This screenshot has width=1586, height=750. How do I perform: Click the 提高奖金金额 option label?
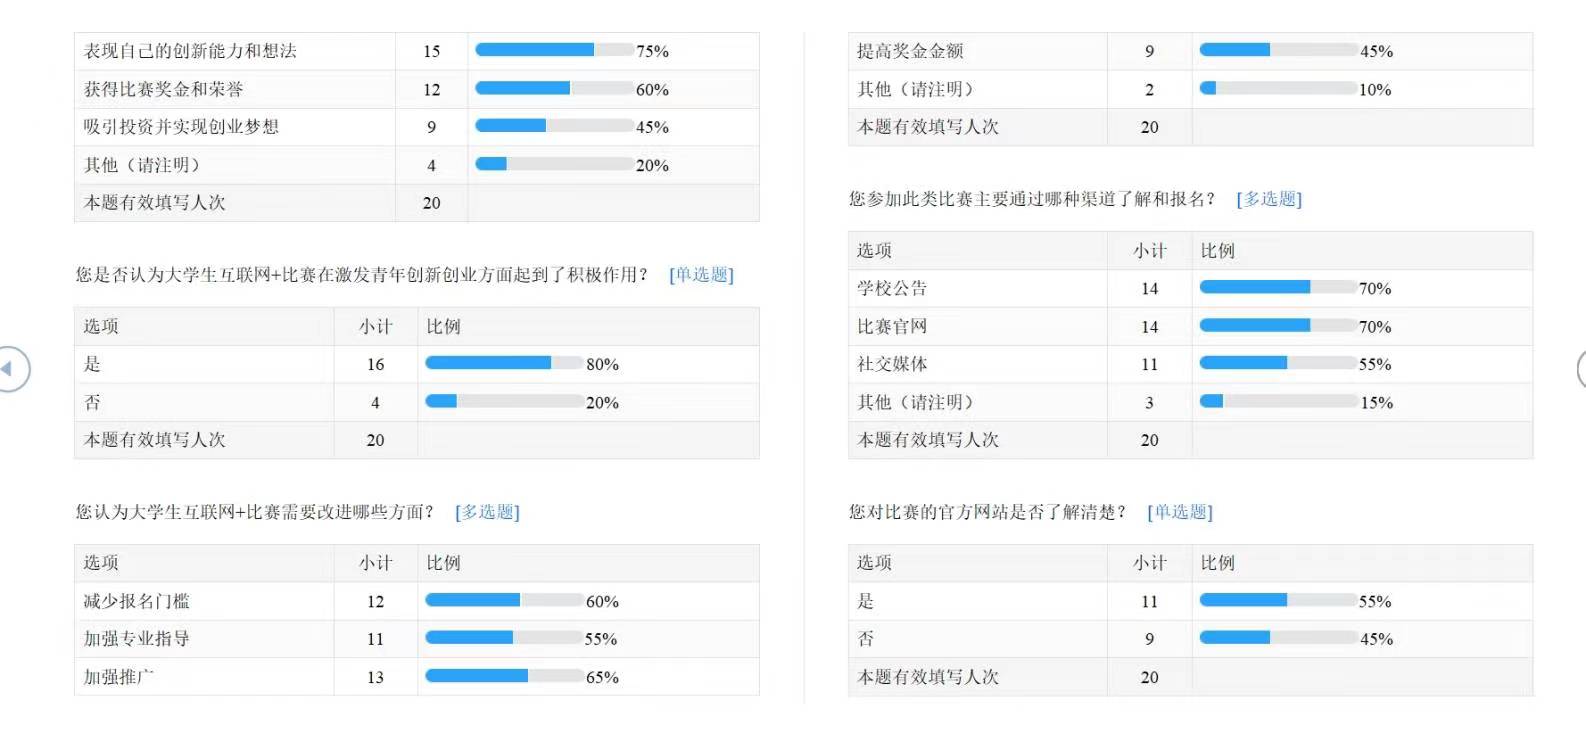tap(910, 51)
